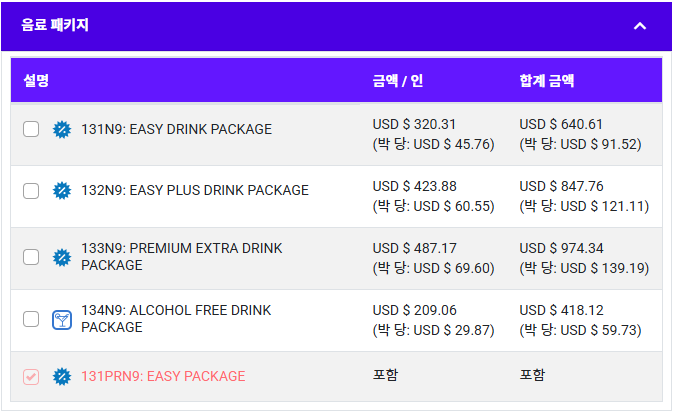The width and height of the screenshot is (674, 412).
Task: Click discount badge icon beside Easy Plus Drink Package
Action: (62, 191)
